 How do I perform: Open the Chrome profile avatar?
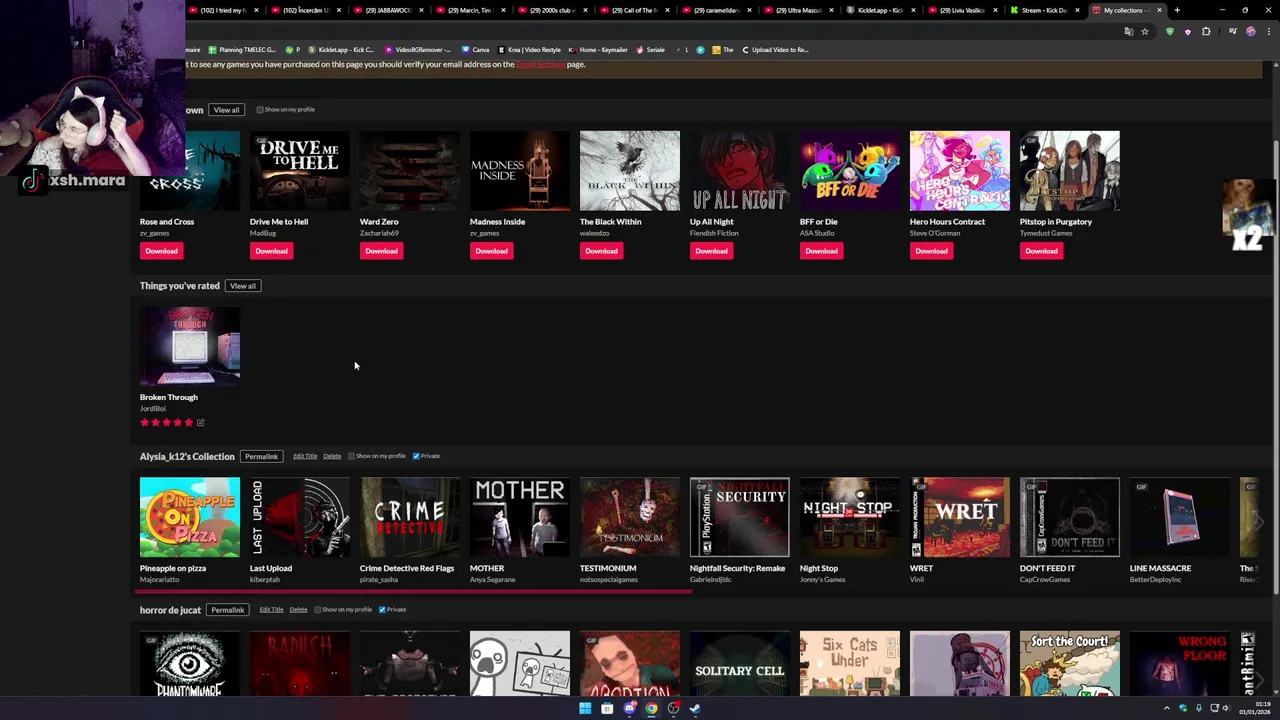[1250, 31]
